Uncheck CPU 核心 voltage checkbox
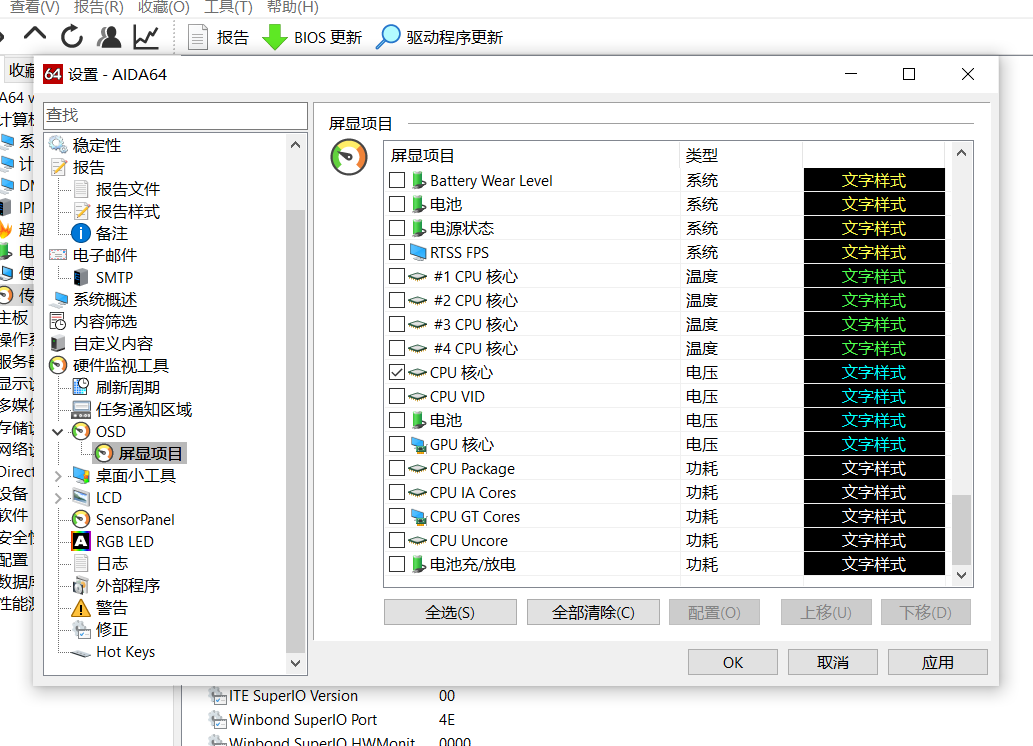This screenshot has width=1033, height=746. tap(397, 372)
